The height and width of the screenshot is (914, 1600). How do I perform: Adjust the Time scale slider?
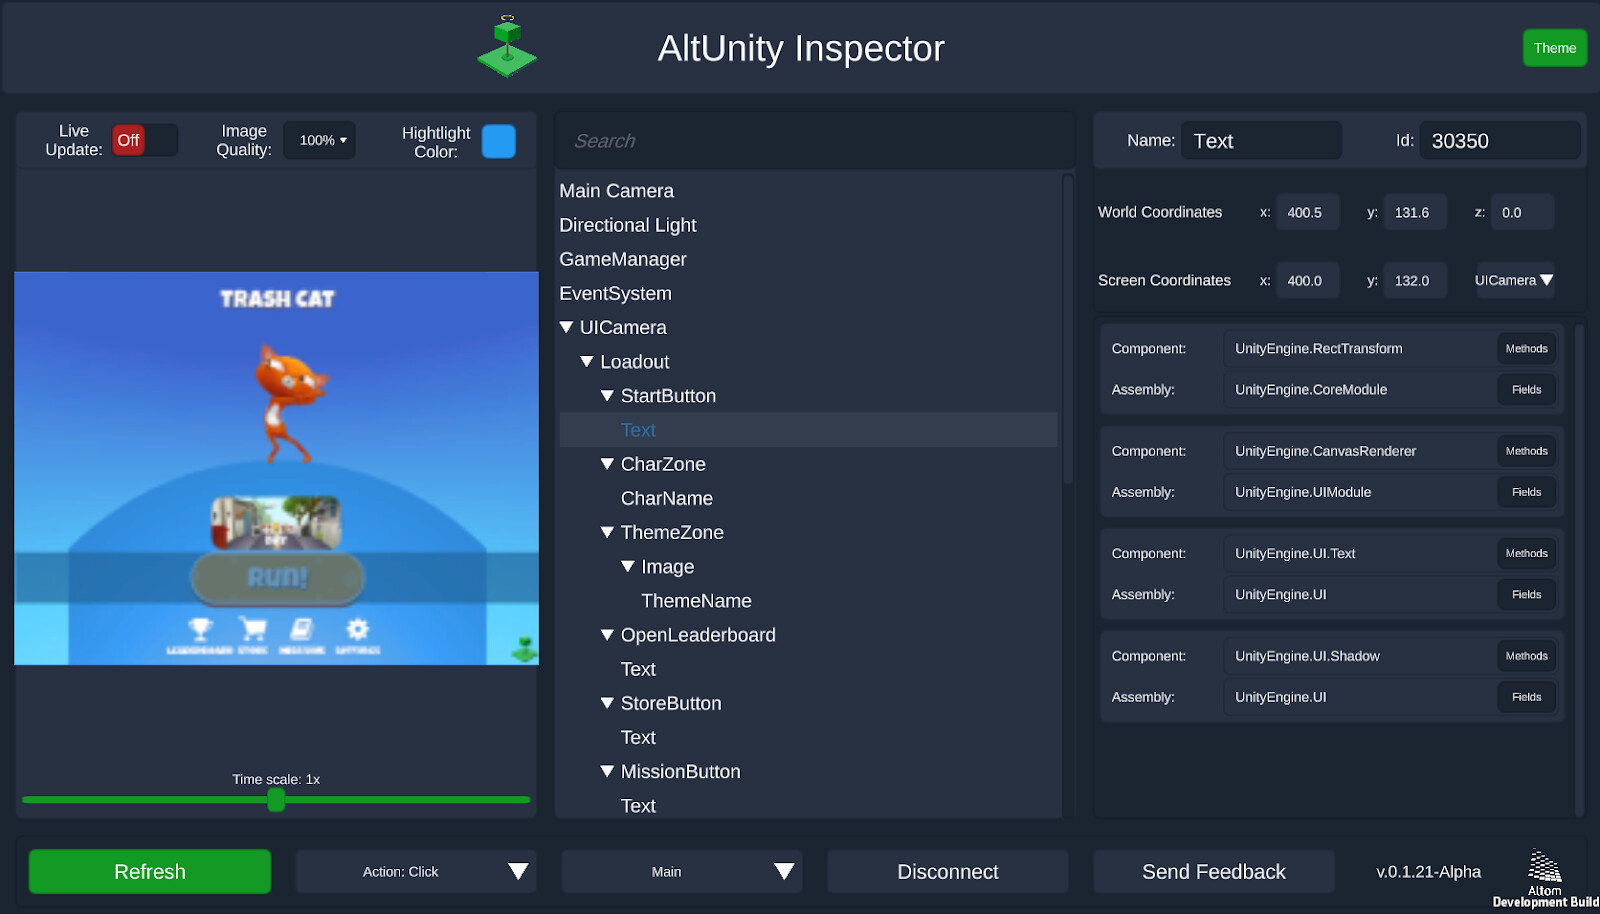276,800
